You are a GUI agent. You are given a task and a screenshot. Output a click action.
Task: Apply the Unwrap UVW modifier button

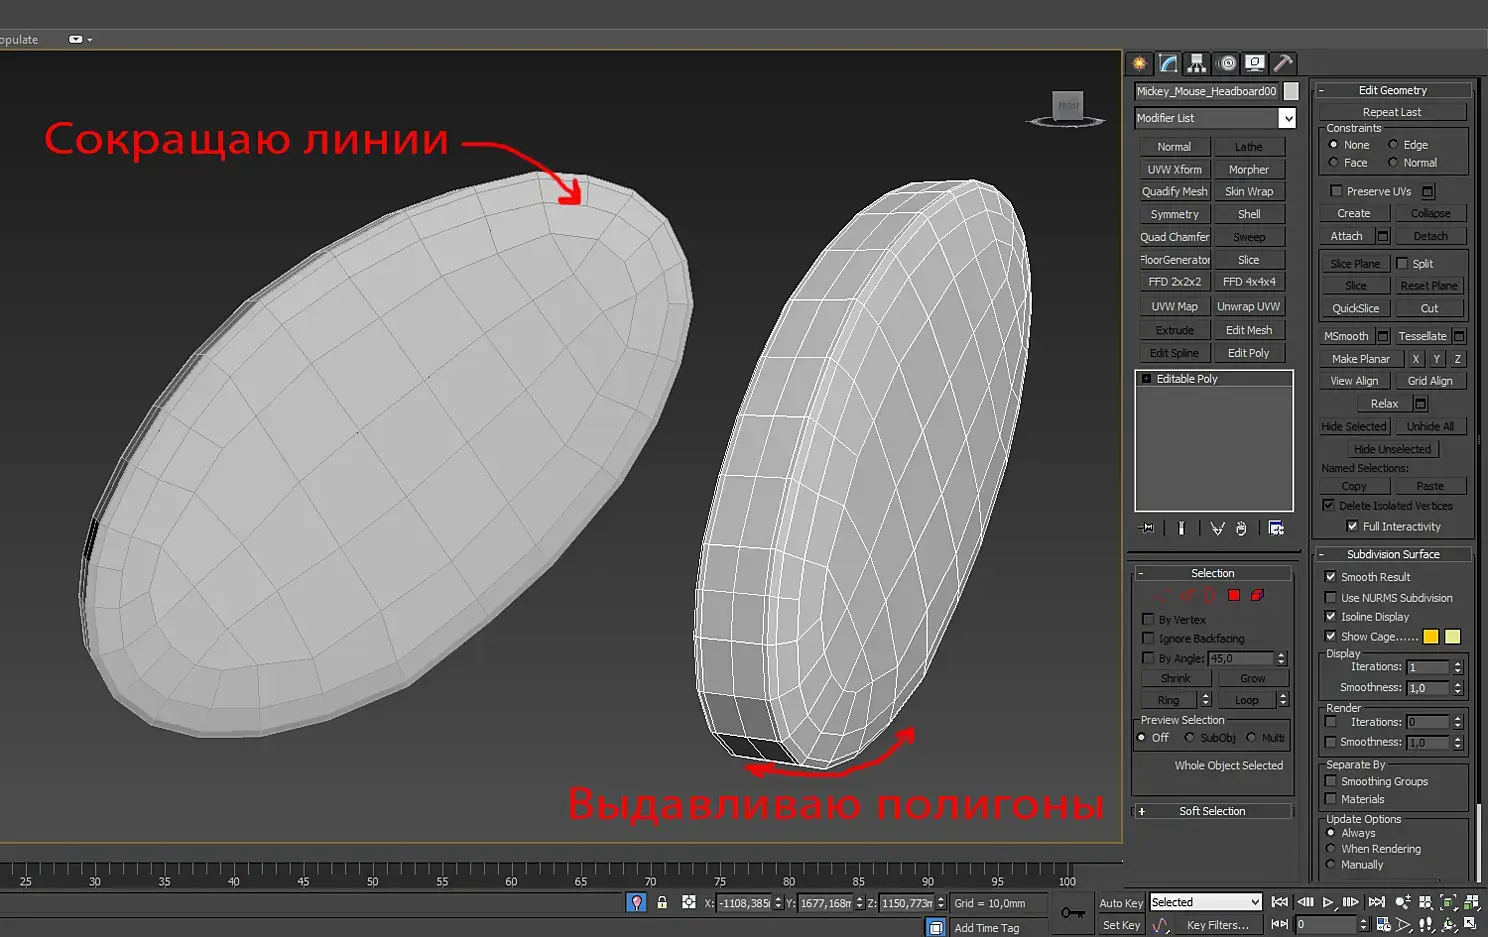[x=1248, y=306]
